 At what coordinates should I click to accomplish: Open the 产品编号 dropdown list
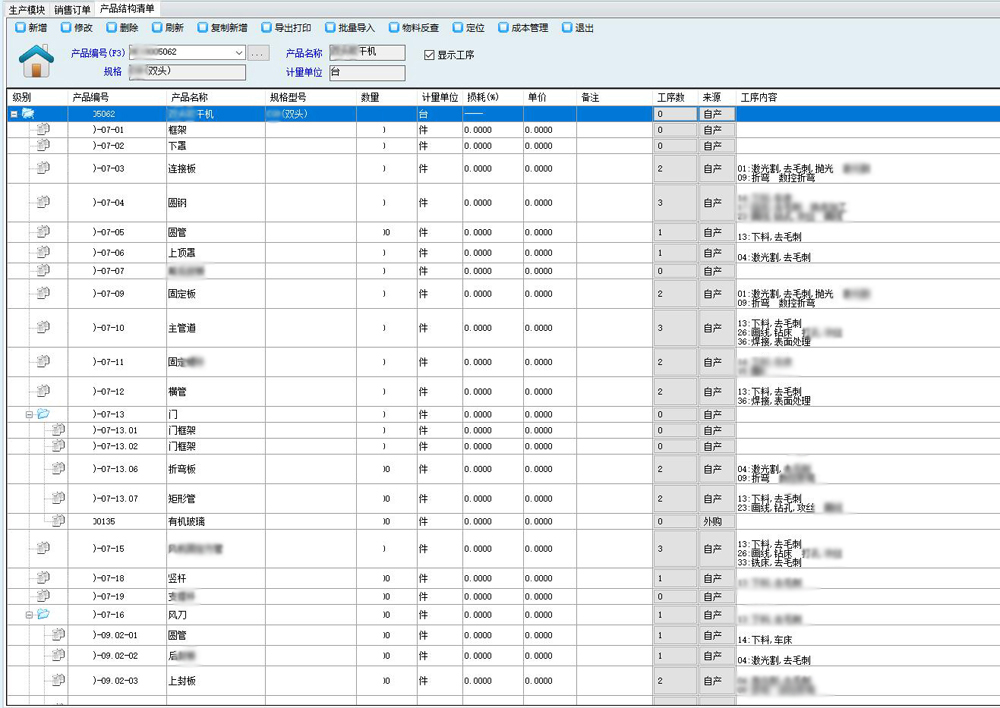(238, 52)
